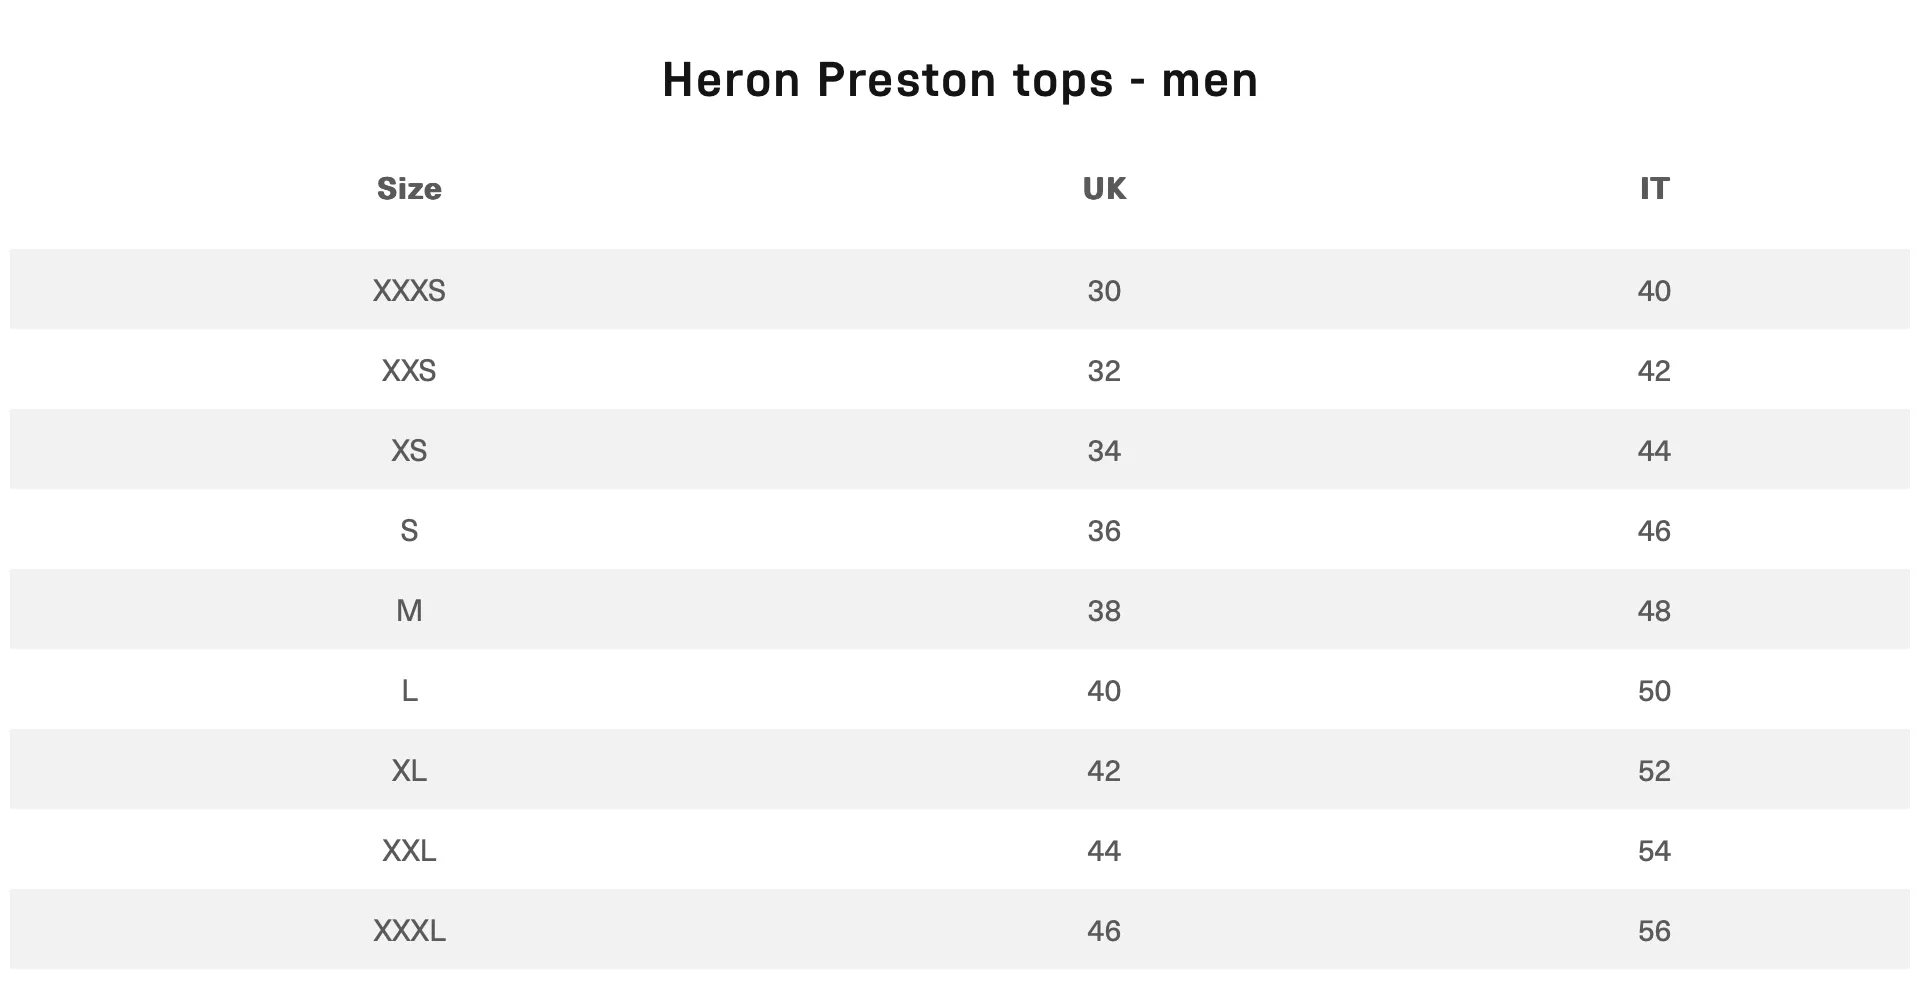Click the L size cell
1918x998 pixels.
click(409, 691)
